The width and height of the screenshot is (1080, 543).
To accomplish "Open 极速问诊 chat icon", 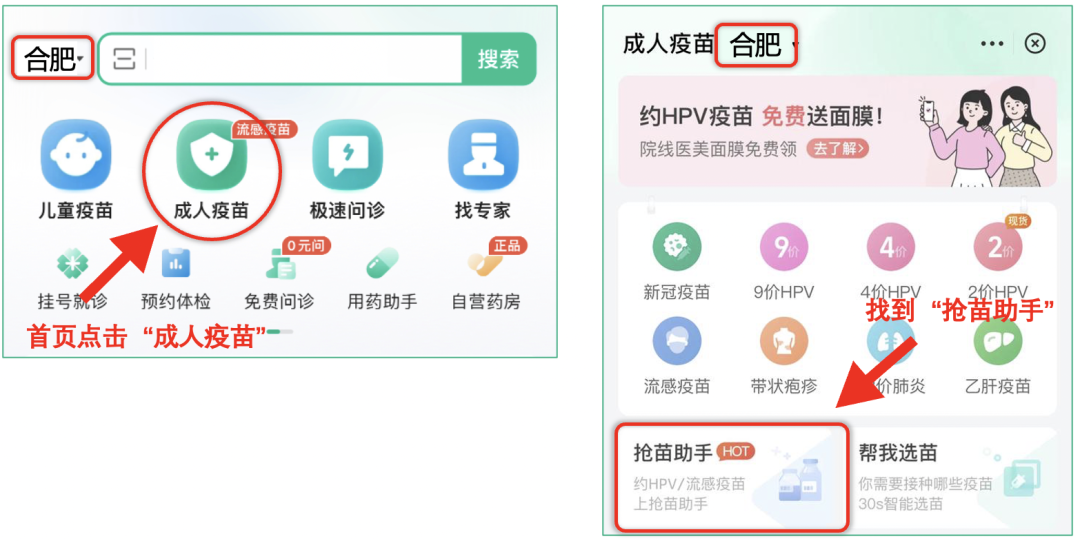I will 347,154.
